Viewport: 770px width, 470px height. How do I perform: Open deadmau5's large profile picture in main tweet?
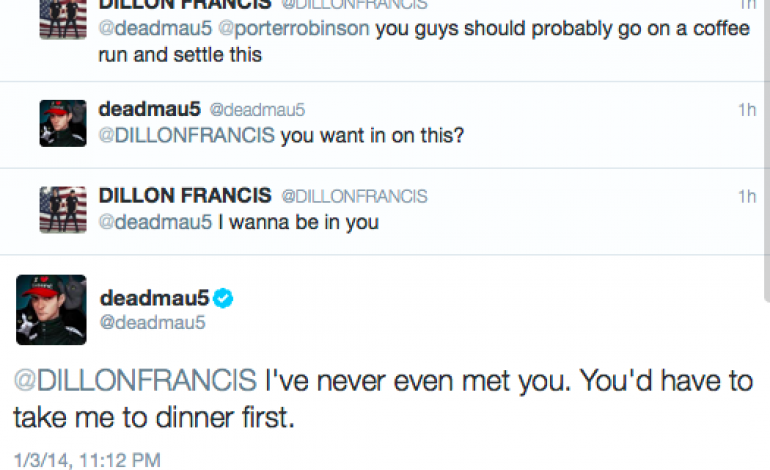pyautogui.click(x=47, y=307)
